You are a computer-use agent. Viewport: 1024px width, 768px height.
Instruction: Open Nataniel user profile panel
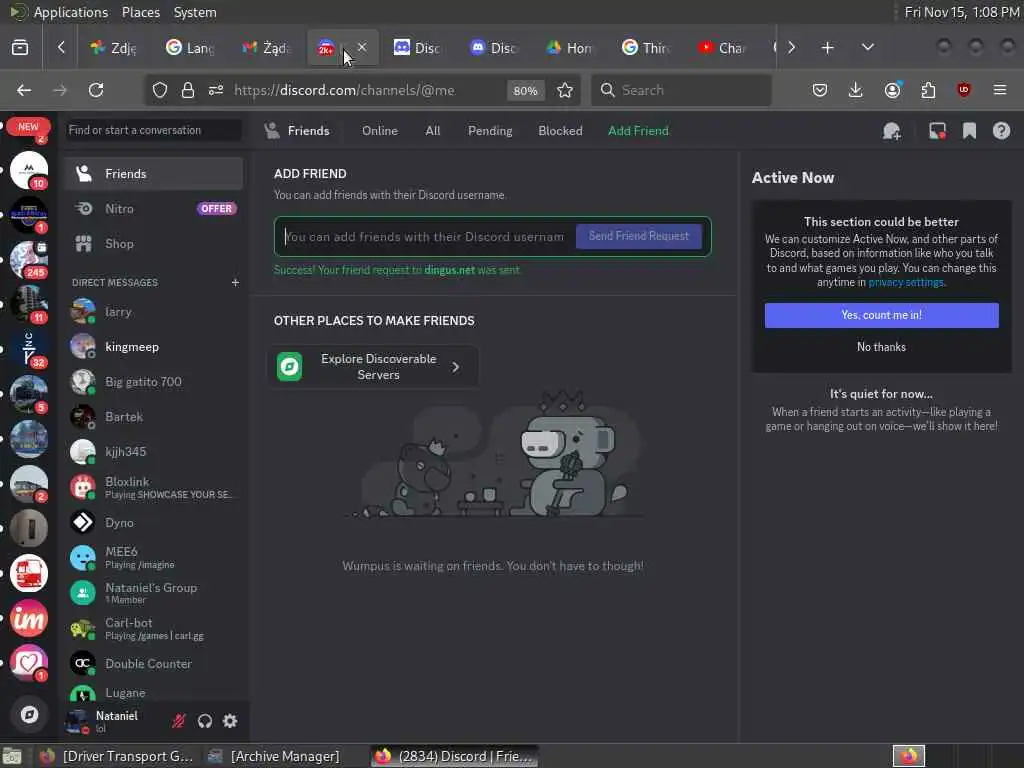111,721
